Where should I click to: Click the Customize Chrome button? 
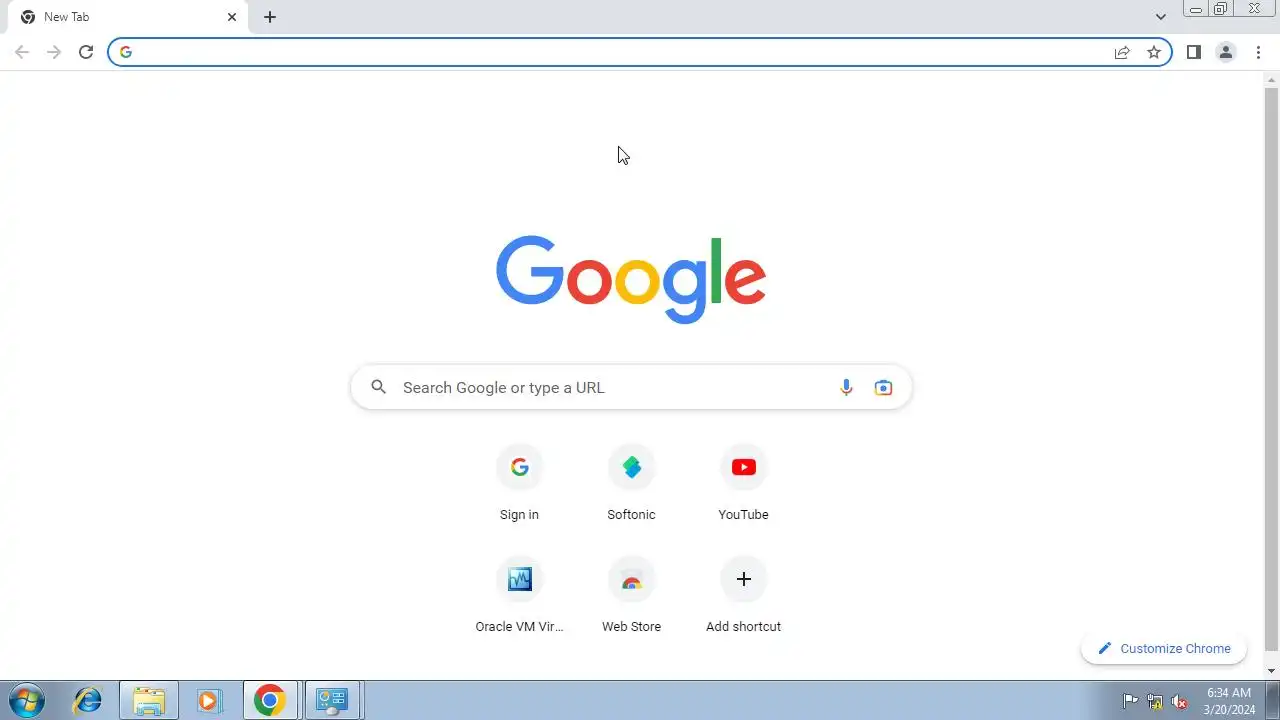click(1164, 648)
